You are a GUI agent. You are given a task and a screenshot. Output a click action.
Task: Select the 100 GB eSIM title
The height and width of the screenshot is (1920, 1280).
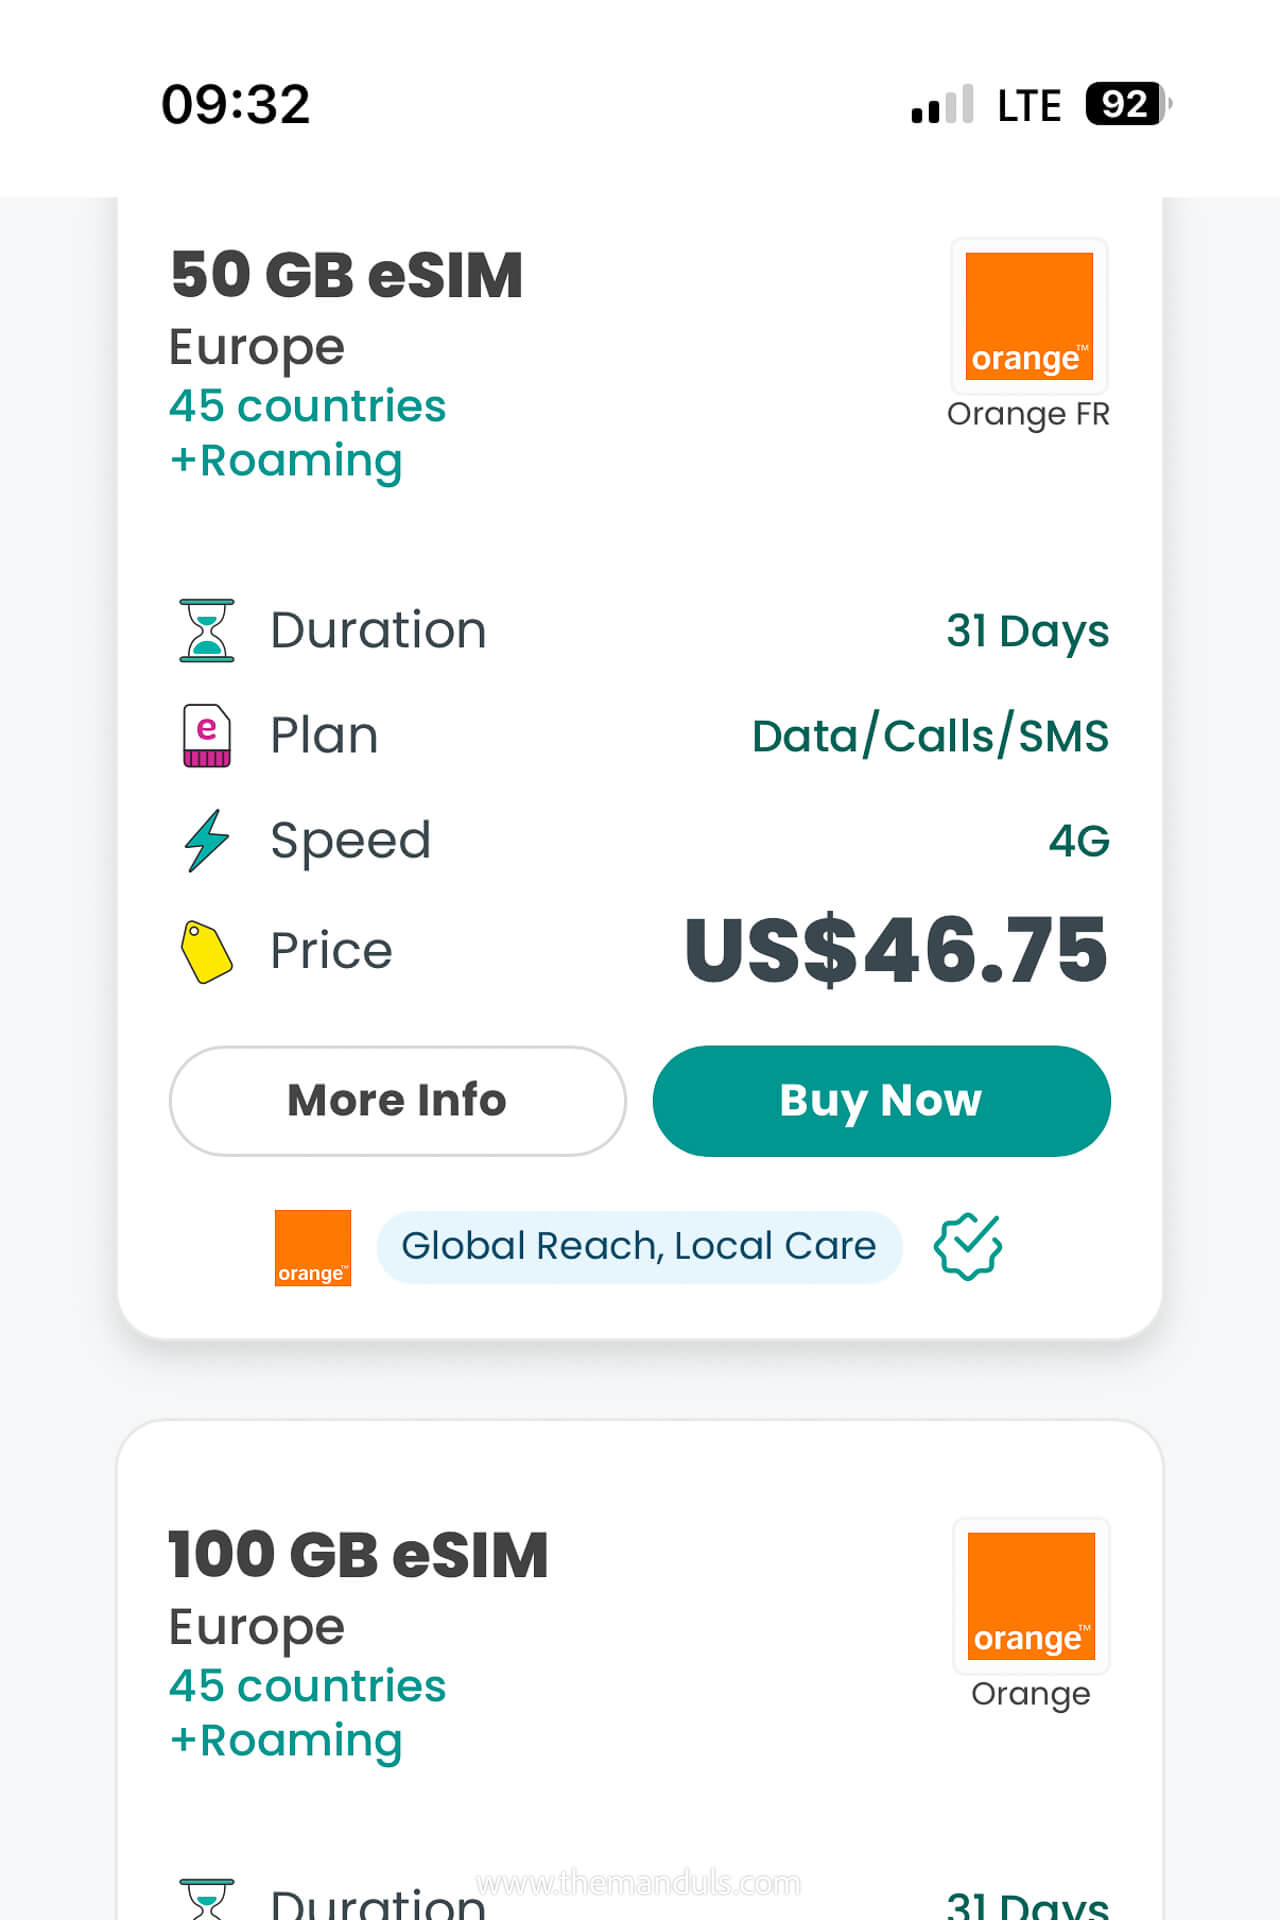click(358, 1555)
